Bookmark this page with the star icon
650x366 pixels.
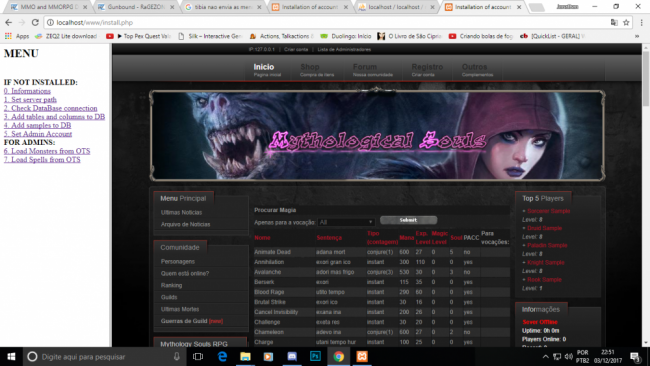tap(626, 22)
